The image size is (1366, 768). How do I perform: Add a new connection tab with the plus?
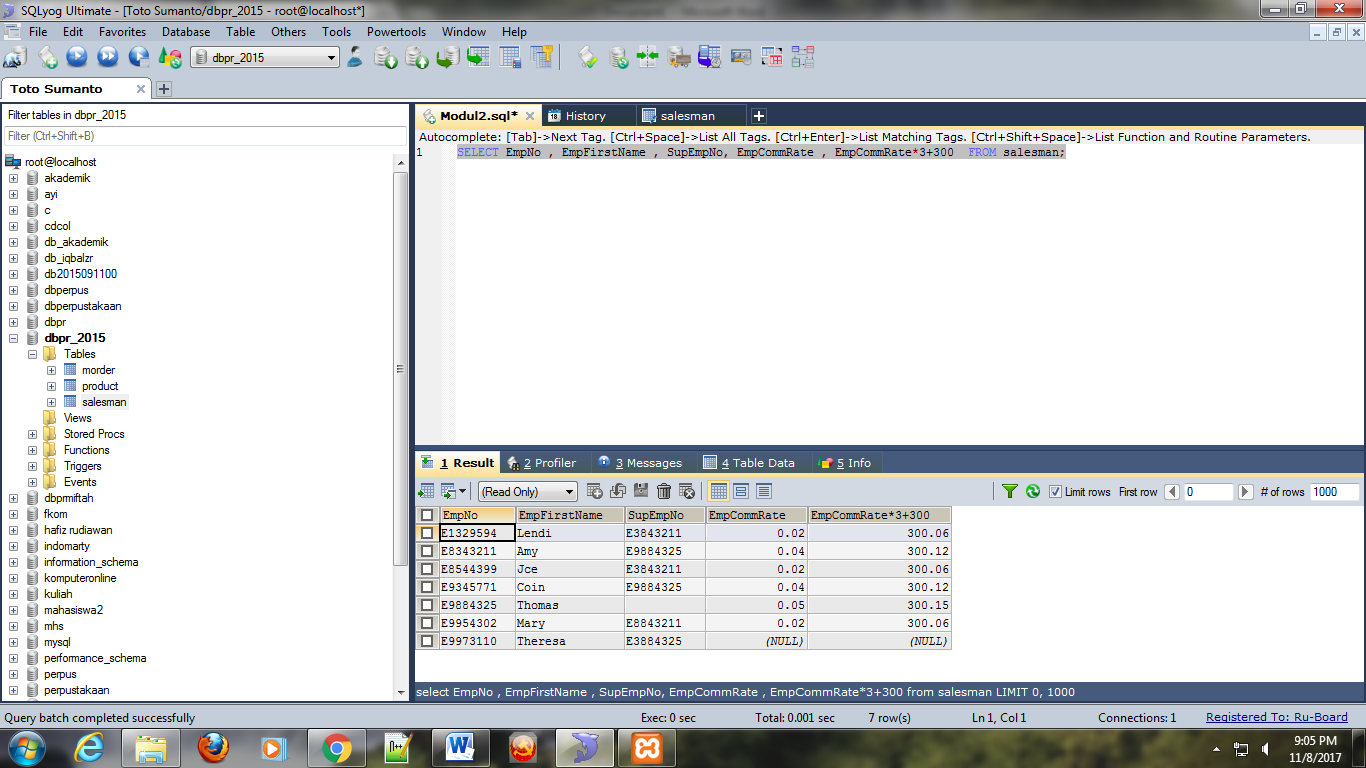[x=164, y=89]
